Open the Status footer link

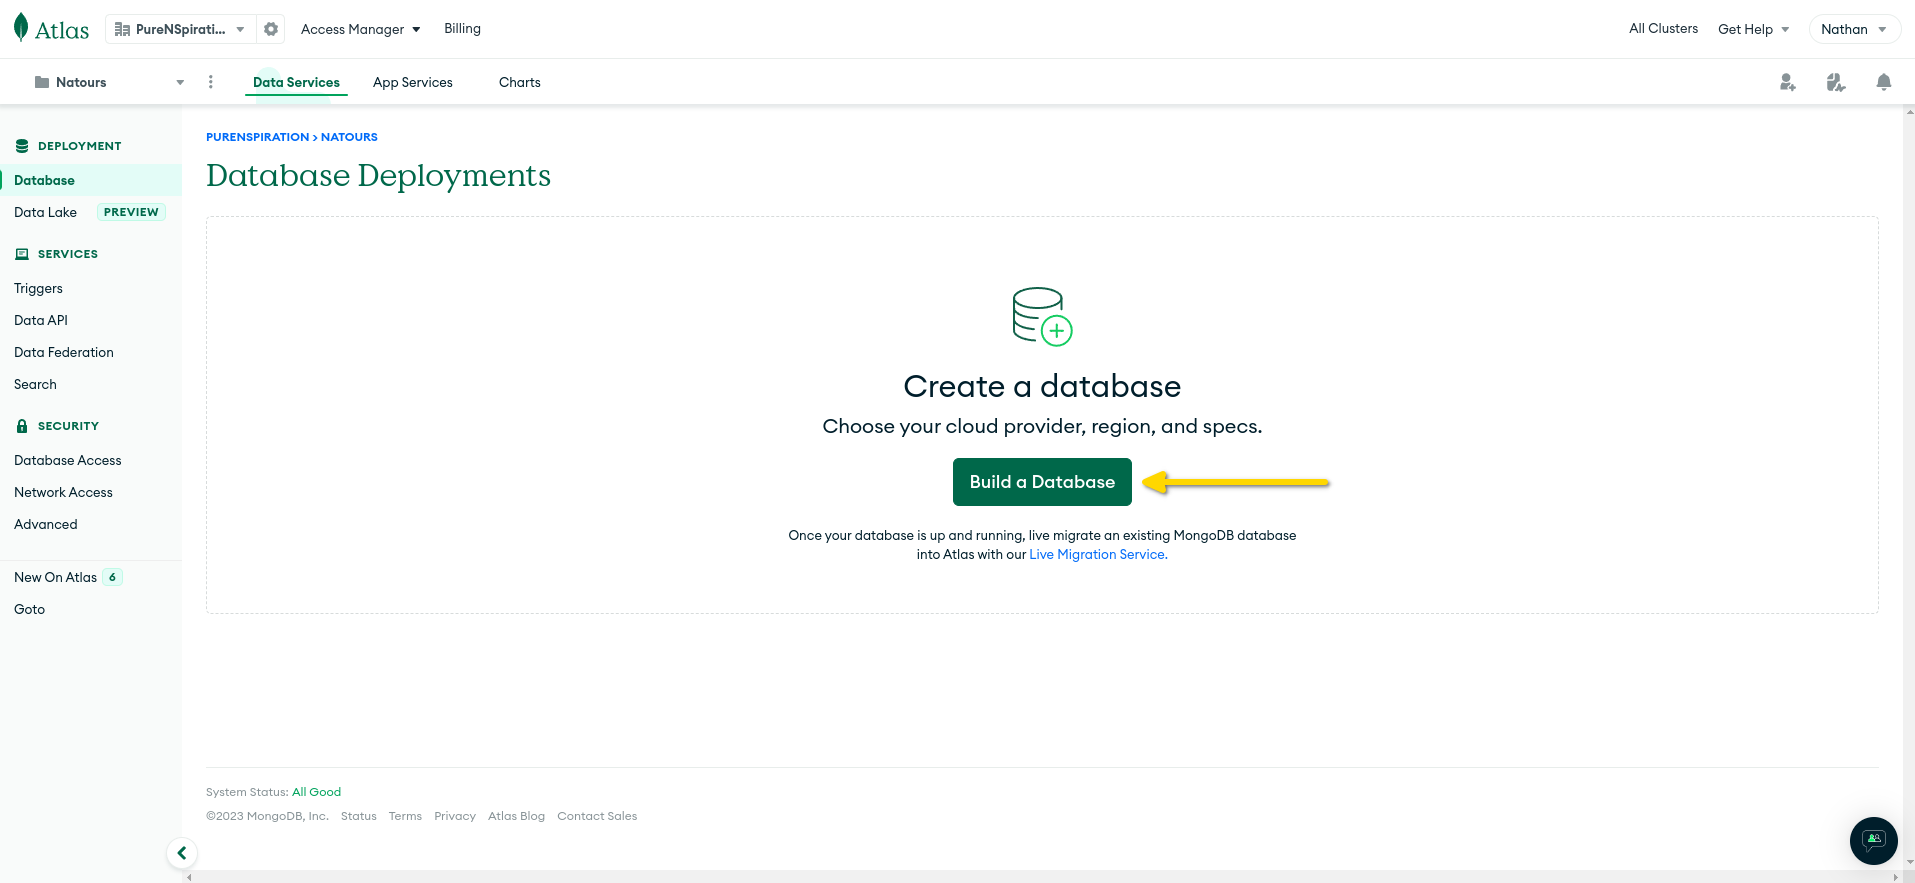[x=359, y=816]
